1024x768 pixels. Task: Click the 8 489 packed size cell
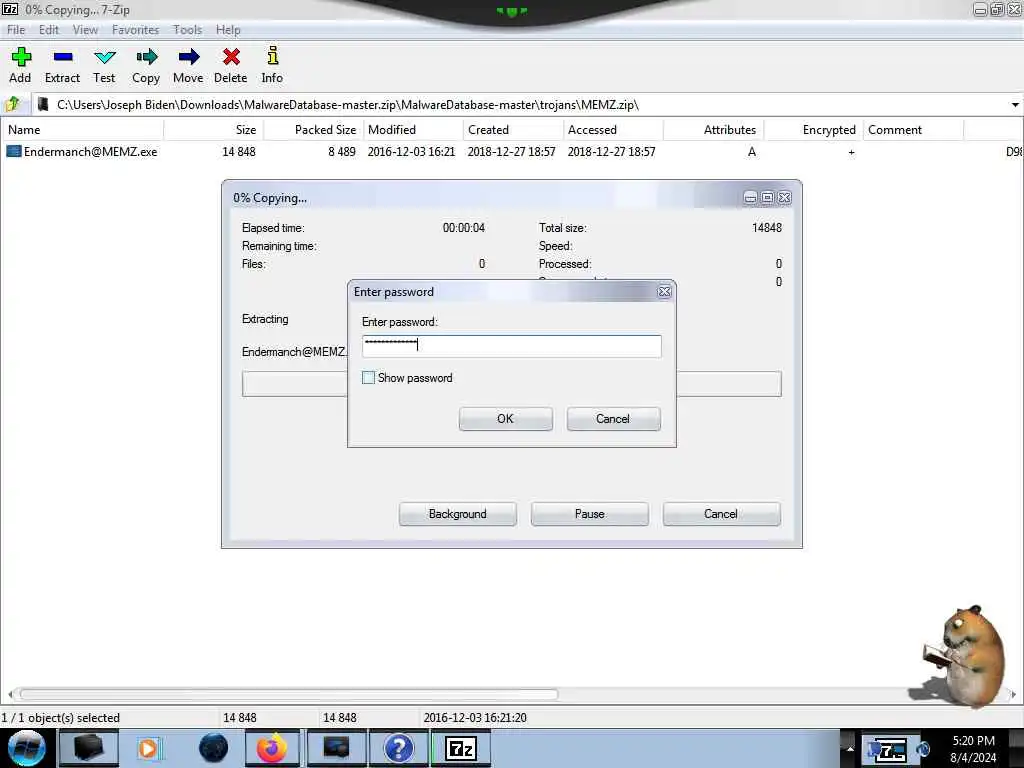(x=342, y=152)
